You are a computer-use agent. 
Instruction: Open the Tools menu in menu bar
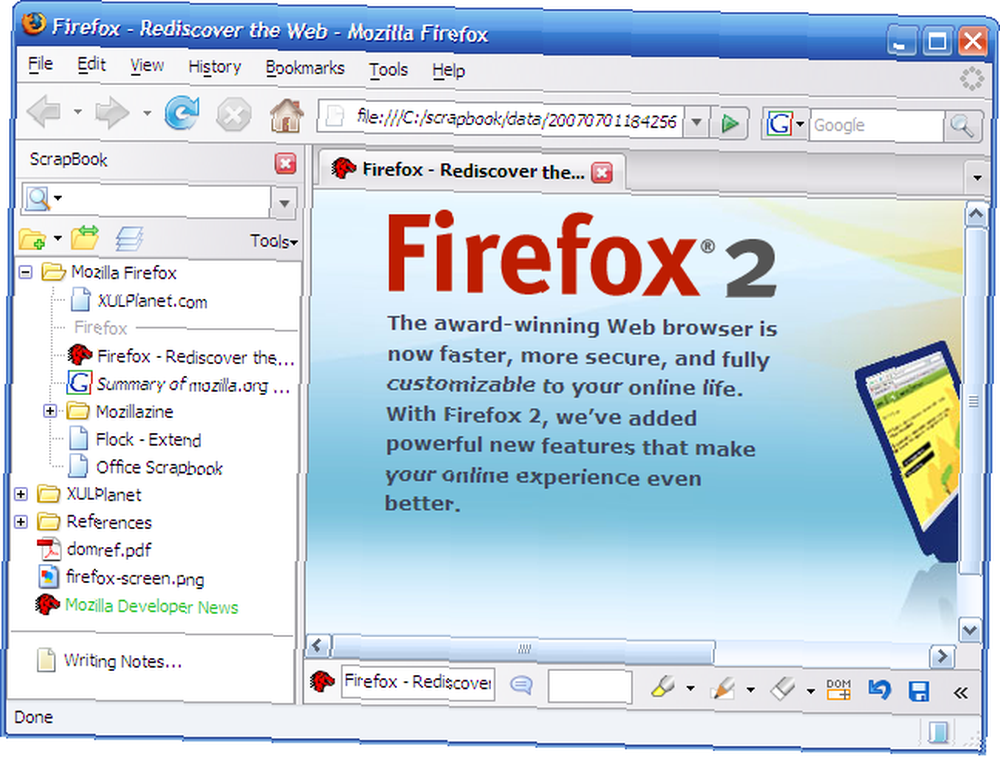pos(388,70)
